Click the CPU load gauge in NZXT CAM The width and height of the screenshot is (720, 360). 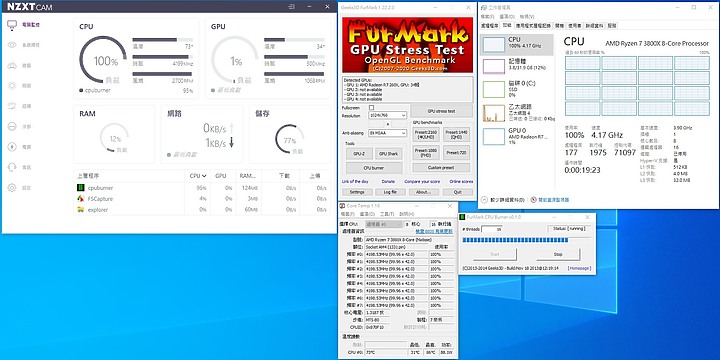click(x=103, y=60)
